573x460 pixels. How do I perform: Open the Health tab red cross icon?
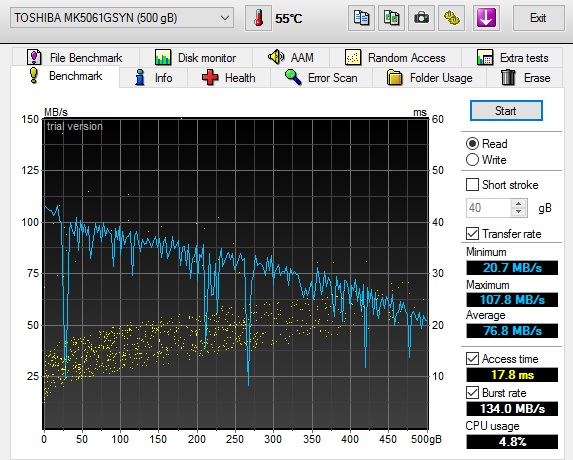[210, 78]
